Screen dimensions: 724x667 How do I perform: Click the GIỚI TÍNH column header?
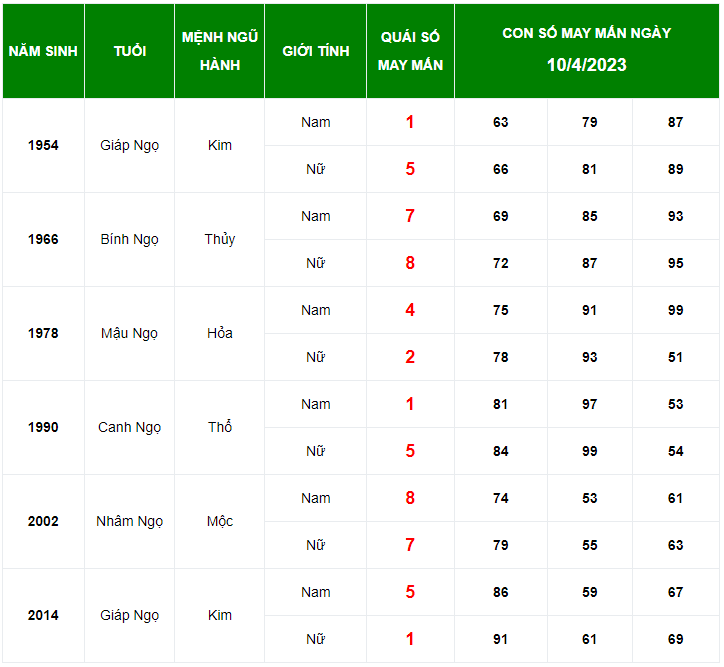point(315,51)
